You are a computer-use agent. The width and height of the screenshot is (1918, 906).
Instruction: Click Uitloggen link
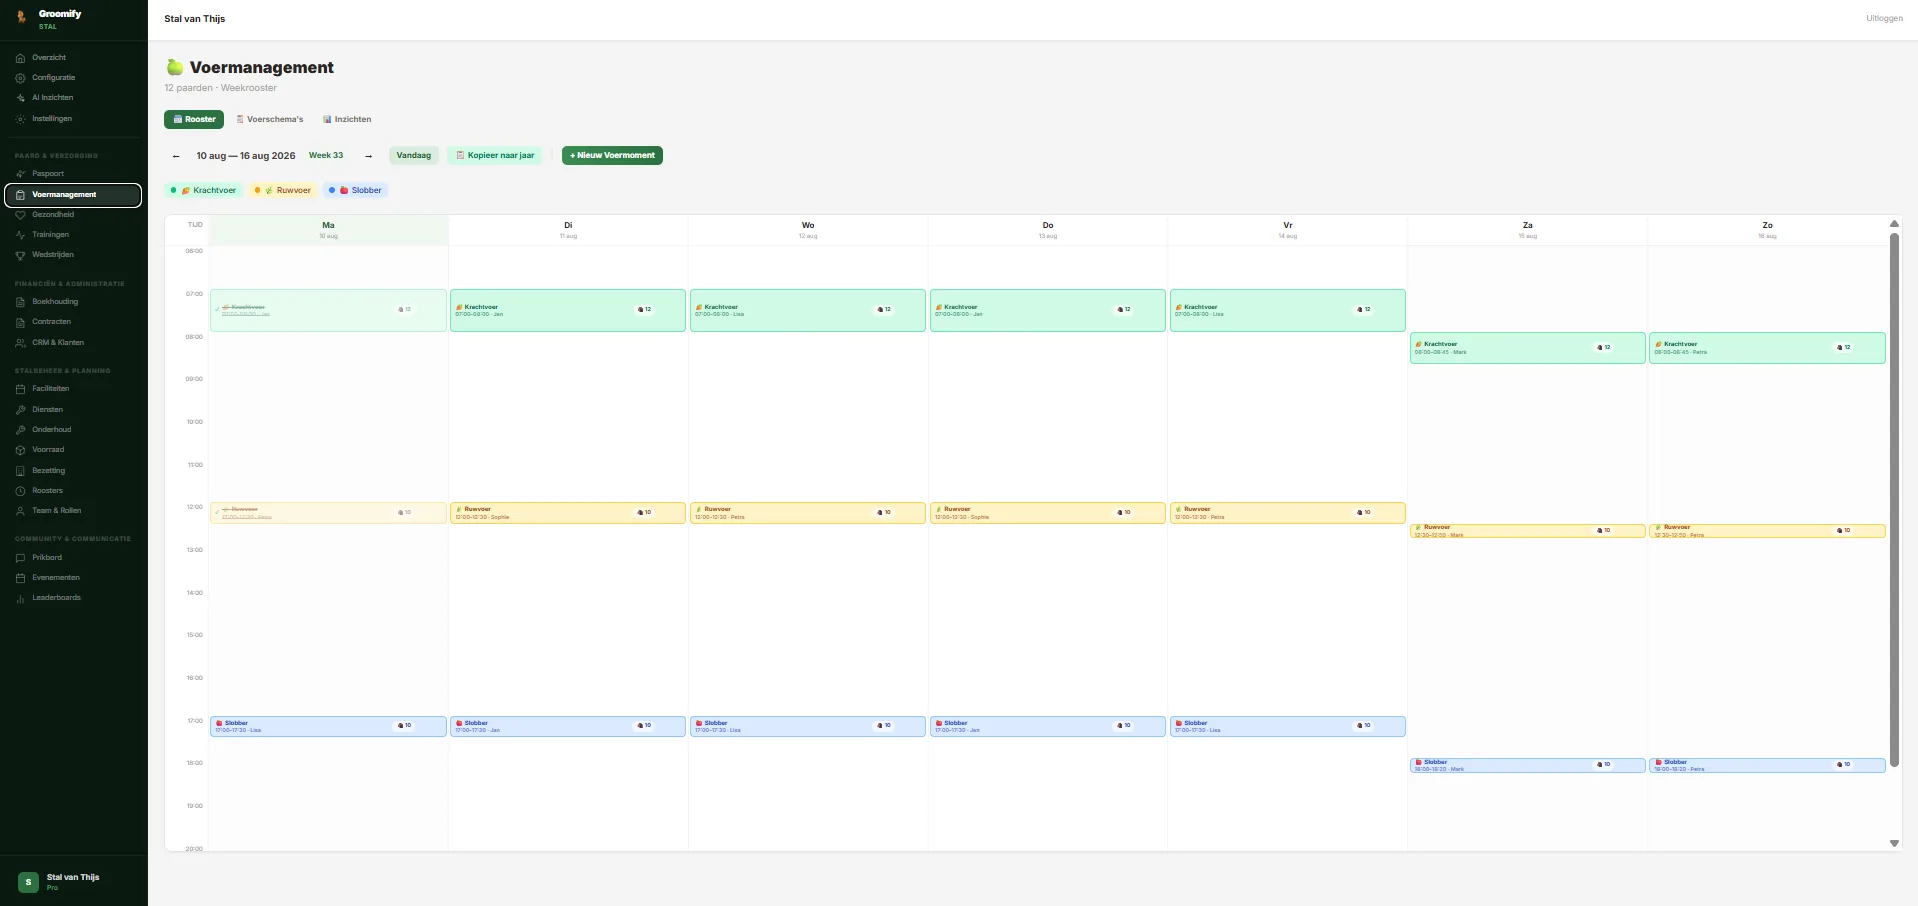point(1884,18)
